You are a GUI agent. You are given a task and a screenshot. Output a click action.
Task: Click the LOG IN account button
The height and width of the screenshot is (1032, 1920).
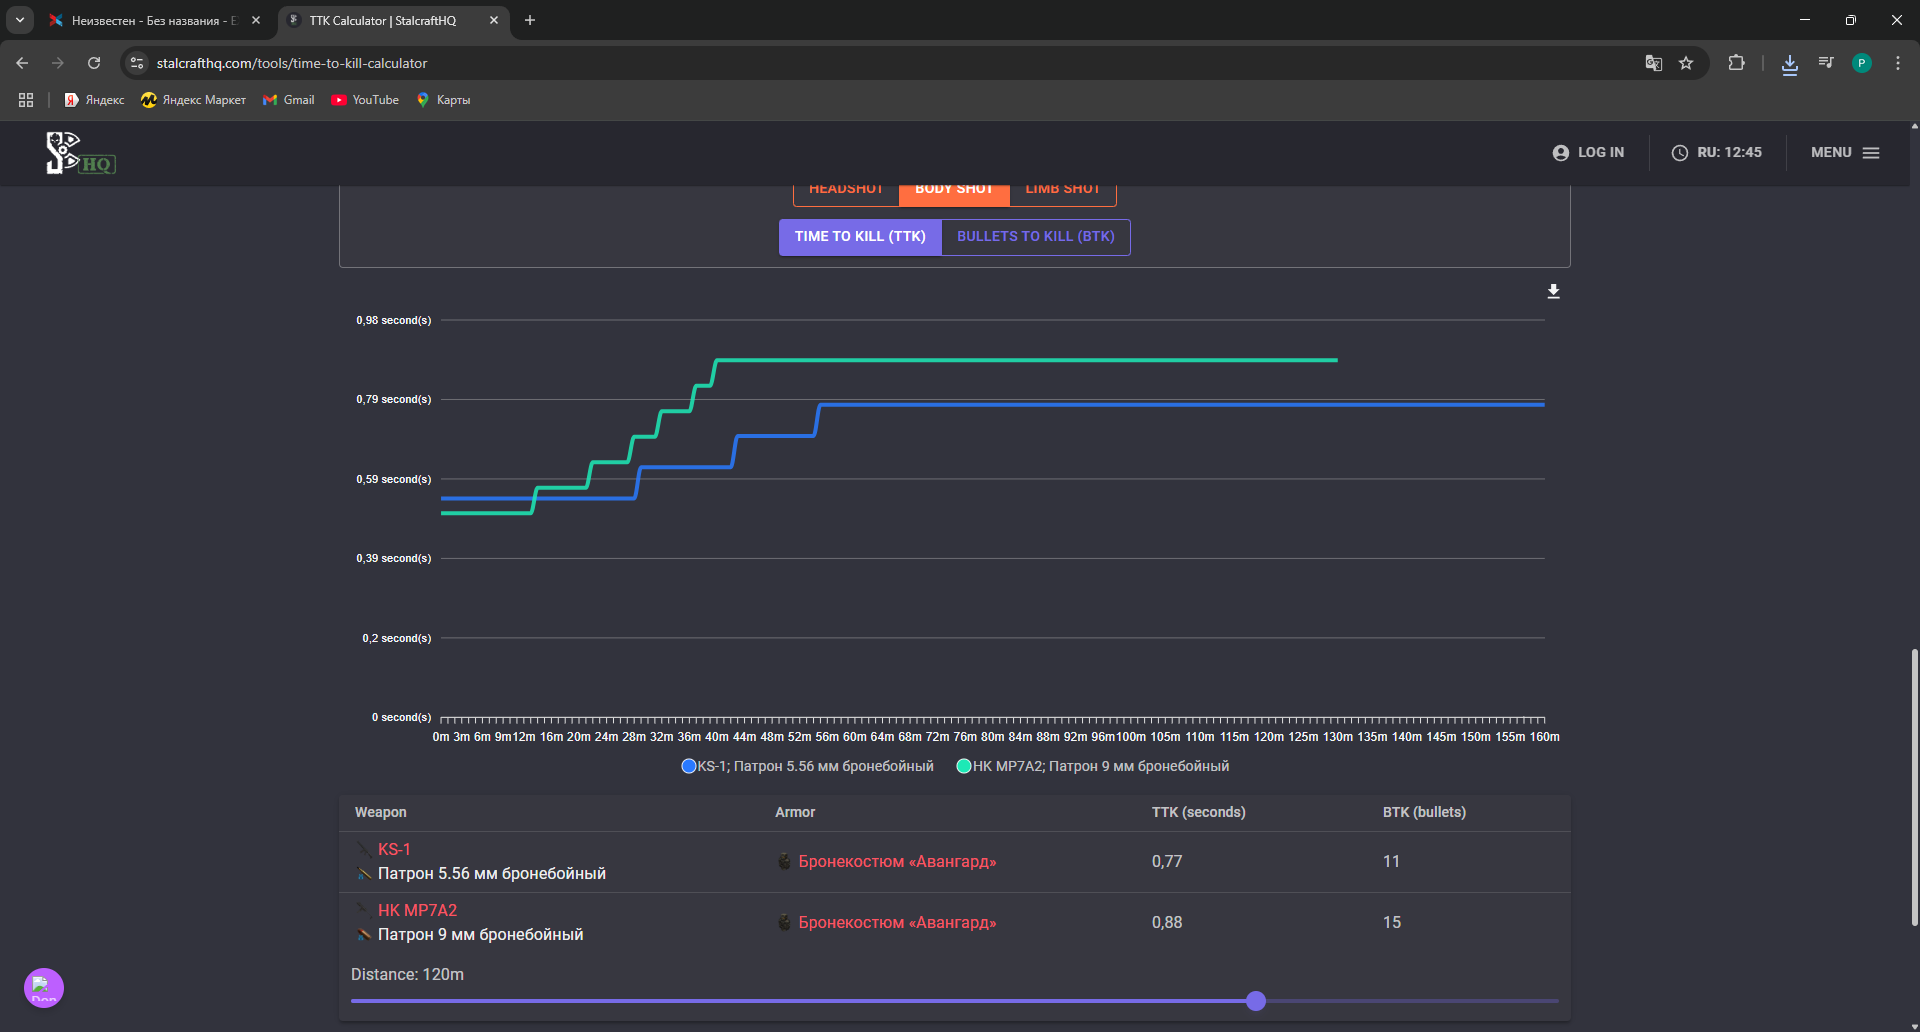[x=1588, y=152]
